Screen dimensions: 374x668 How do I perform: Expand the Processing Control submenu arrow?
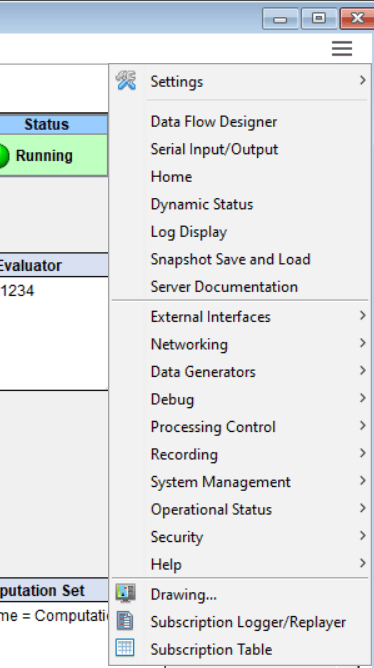(x=362, y=426)
